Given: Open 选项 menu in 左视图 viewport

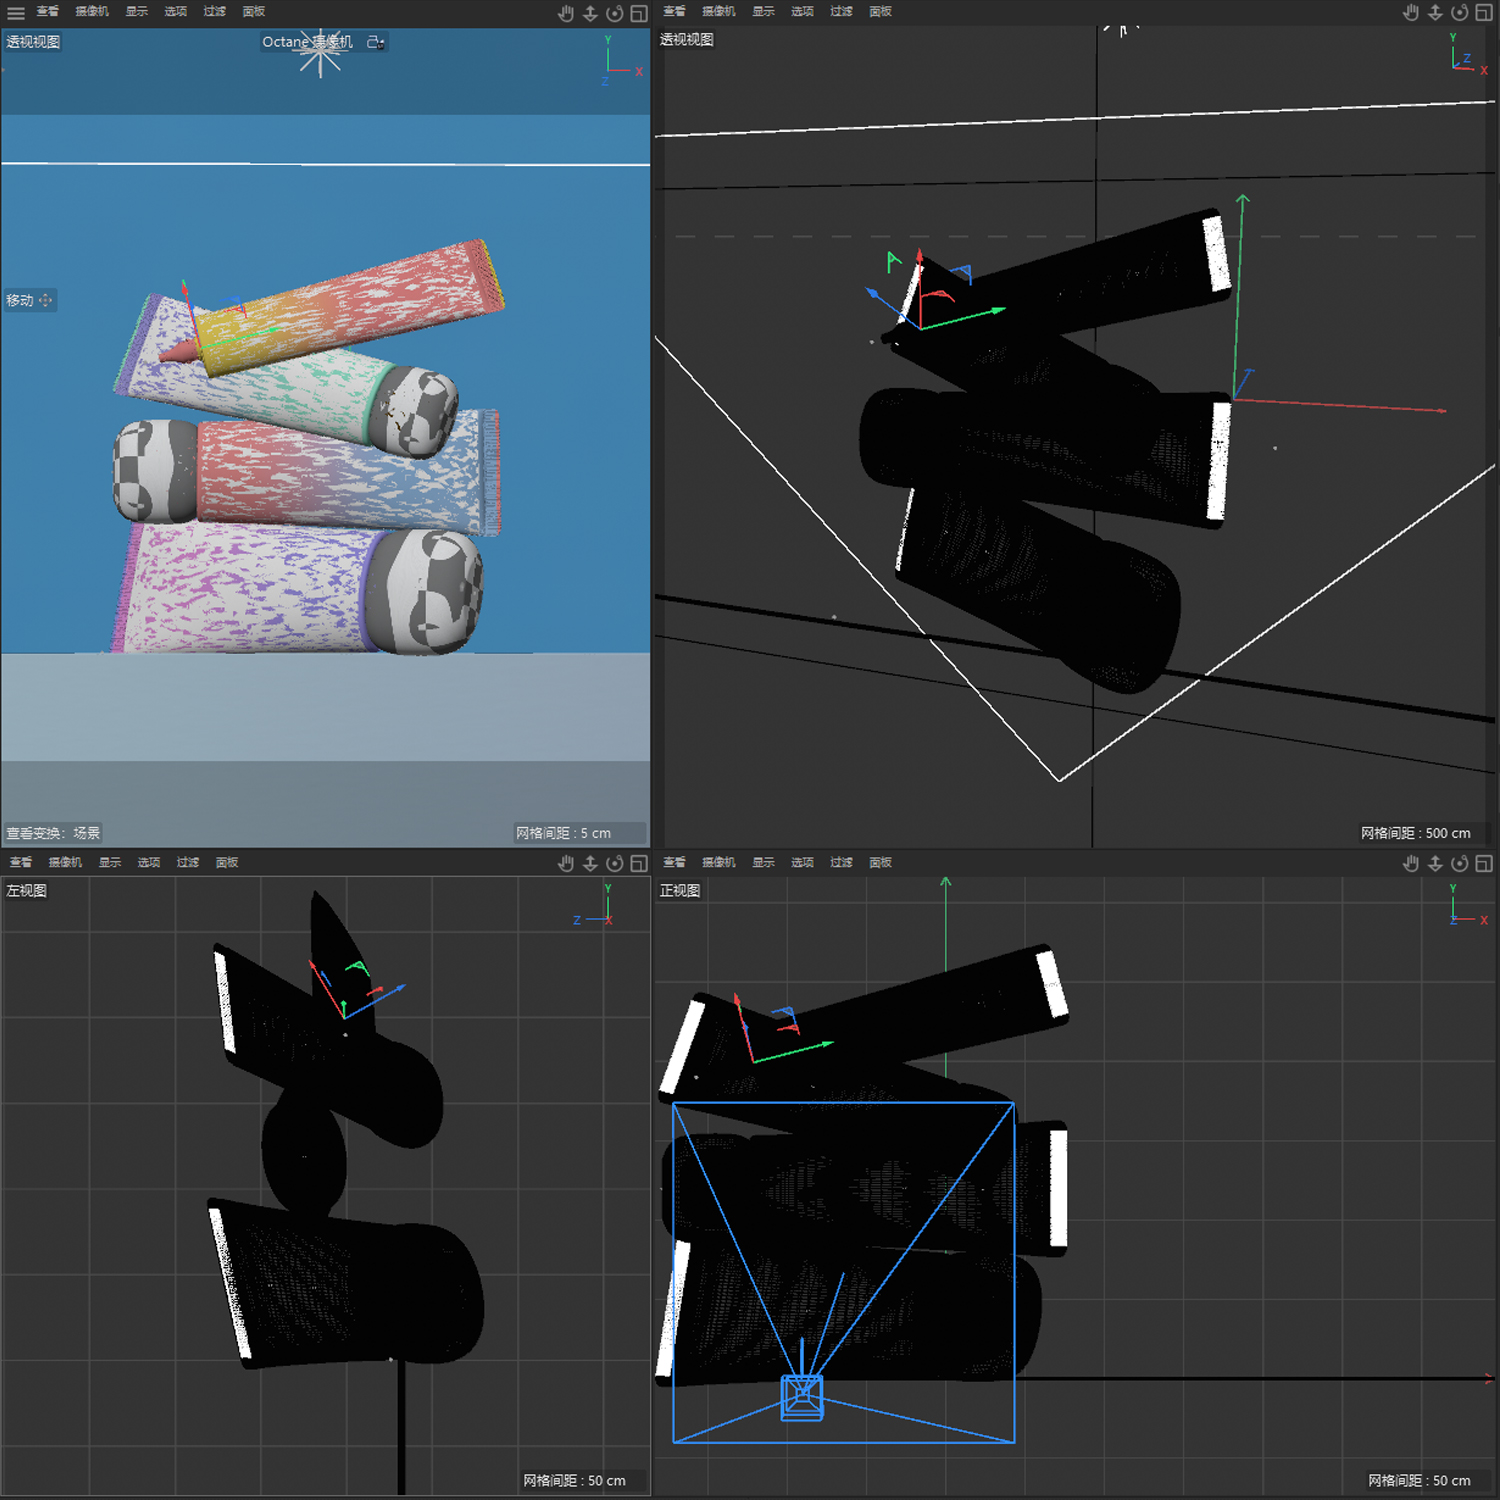Looking at the screenshot, I should pos(149,863).
